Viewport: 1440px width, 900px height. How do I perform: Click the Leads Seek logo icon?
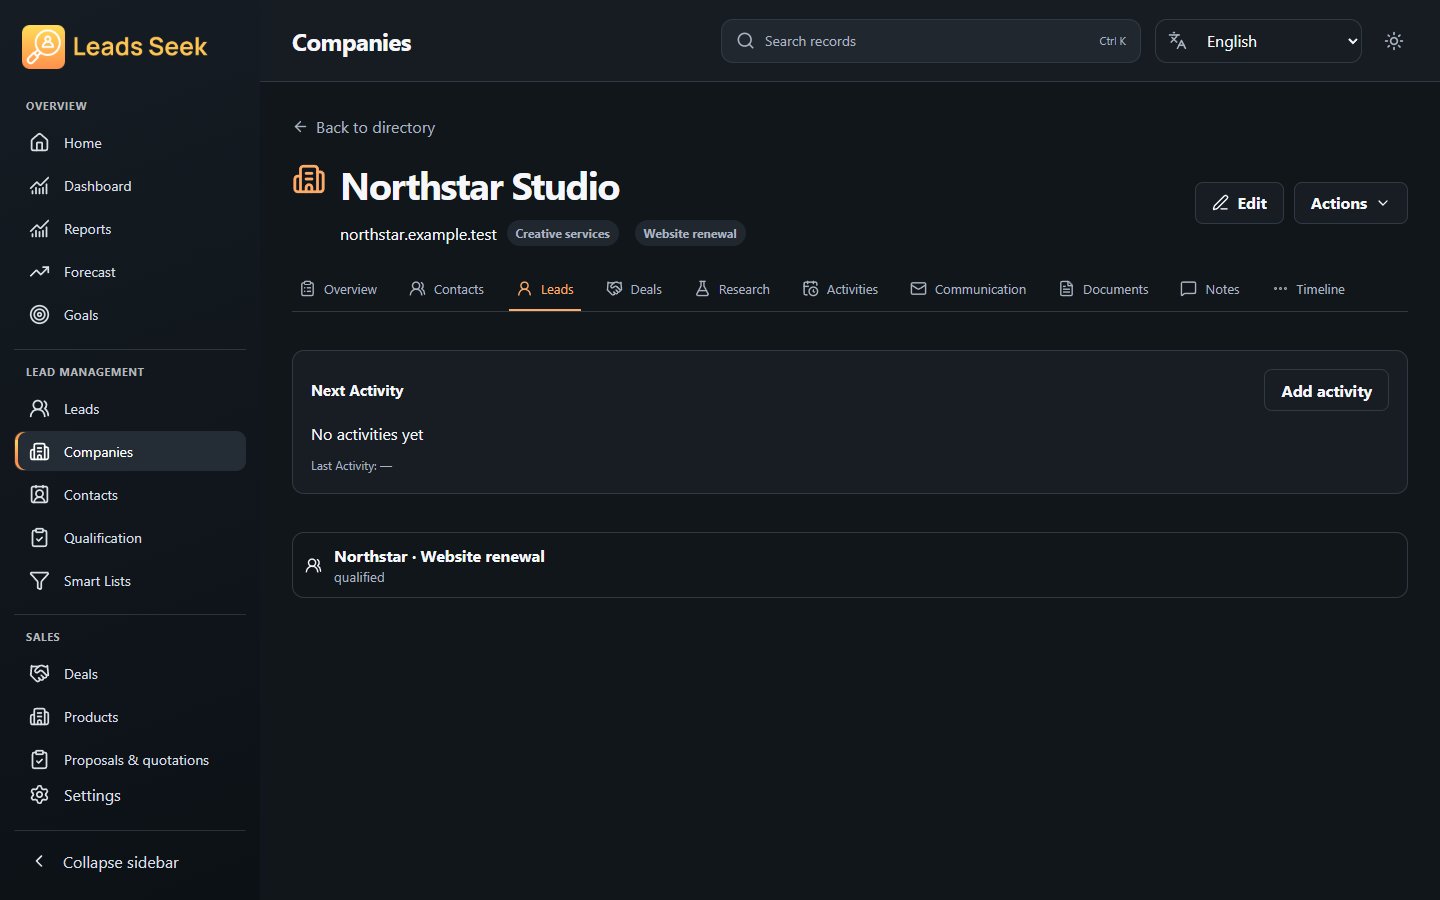(x=43, y=47)
